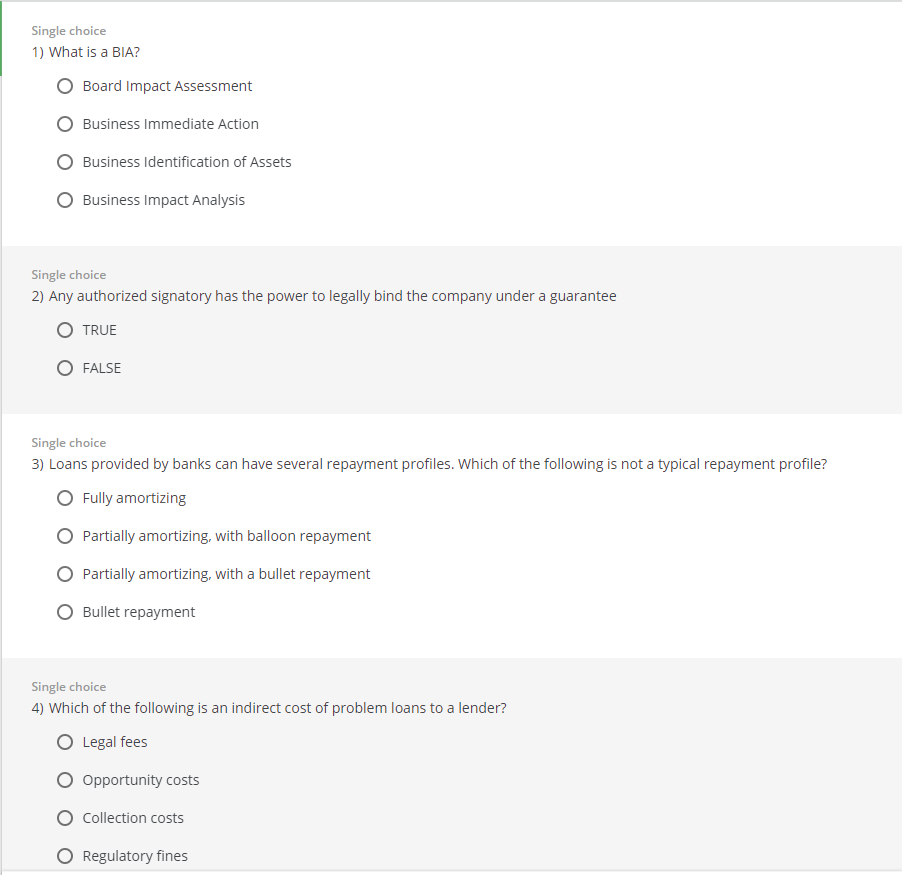Choose Legal fees as the answer
Viewport: 902px width, 875px height.
click(x=66, y=742)
